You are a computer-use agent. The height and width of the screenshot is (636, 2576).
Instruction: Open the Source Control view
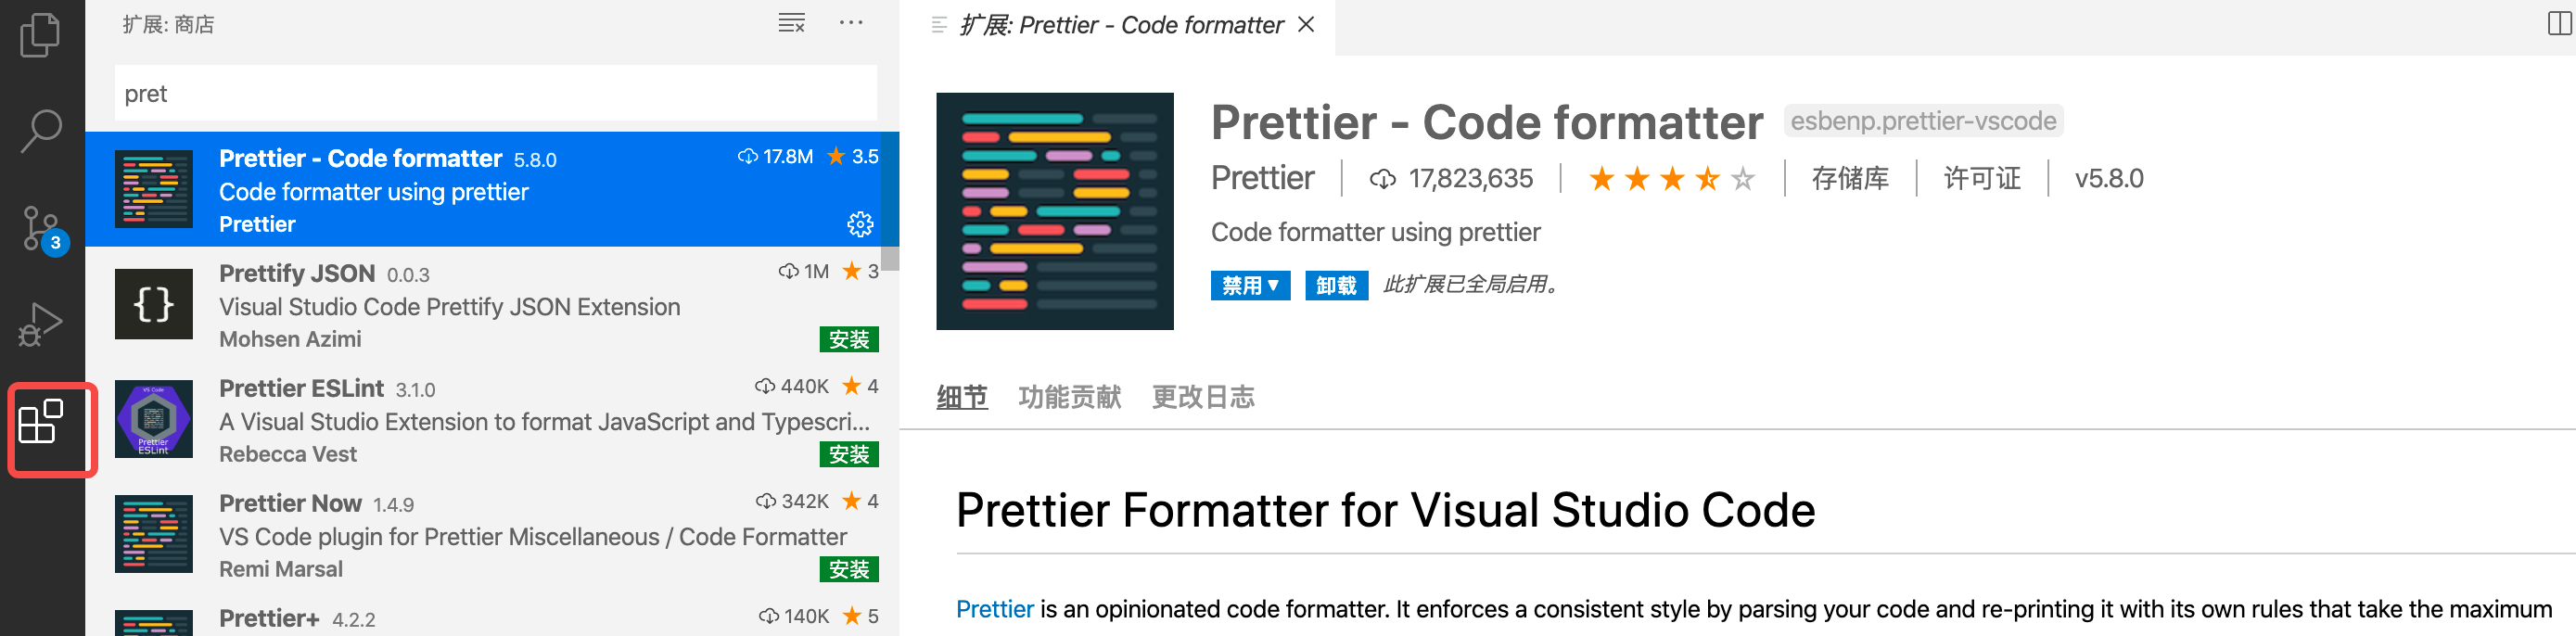click(x=41, y=229)
